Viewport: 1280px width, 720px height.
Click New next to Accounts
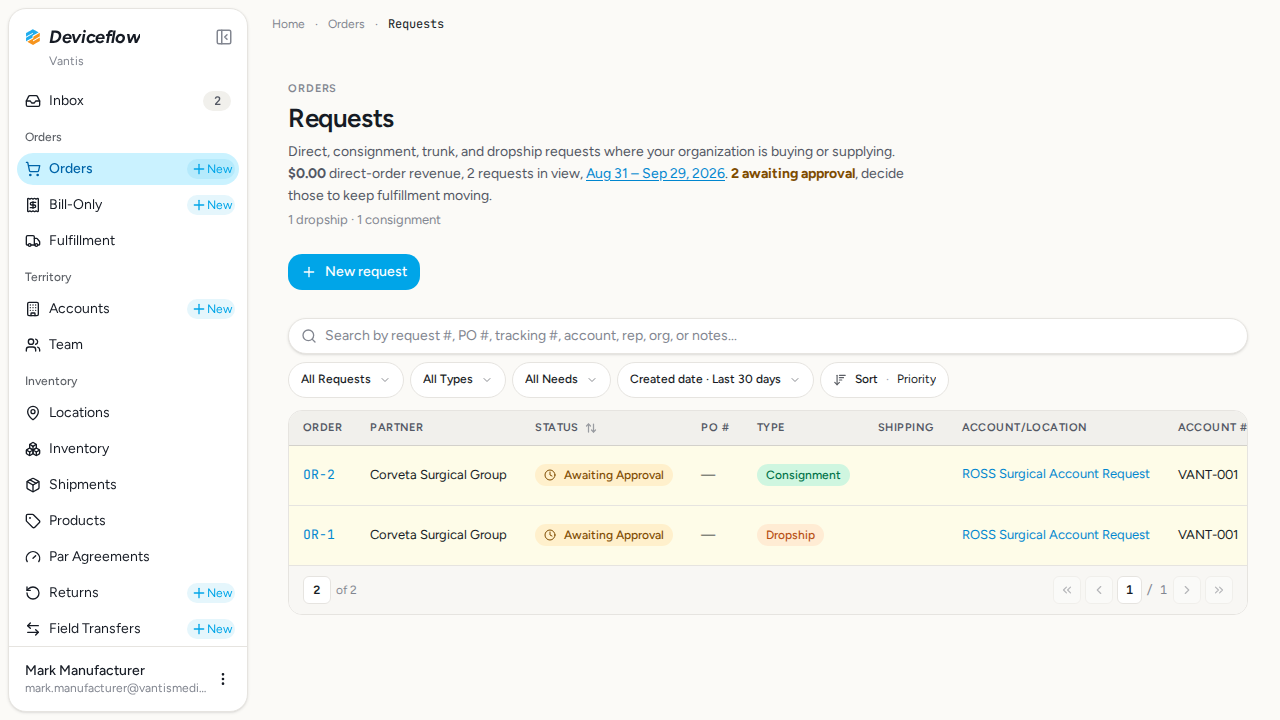coord(212,309)
